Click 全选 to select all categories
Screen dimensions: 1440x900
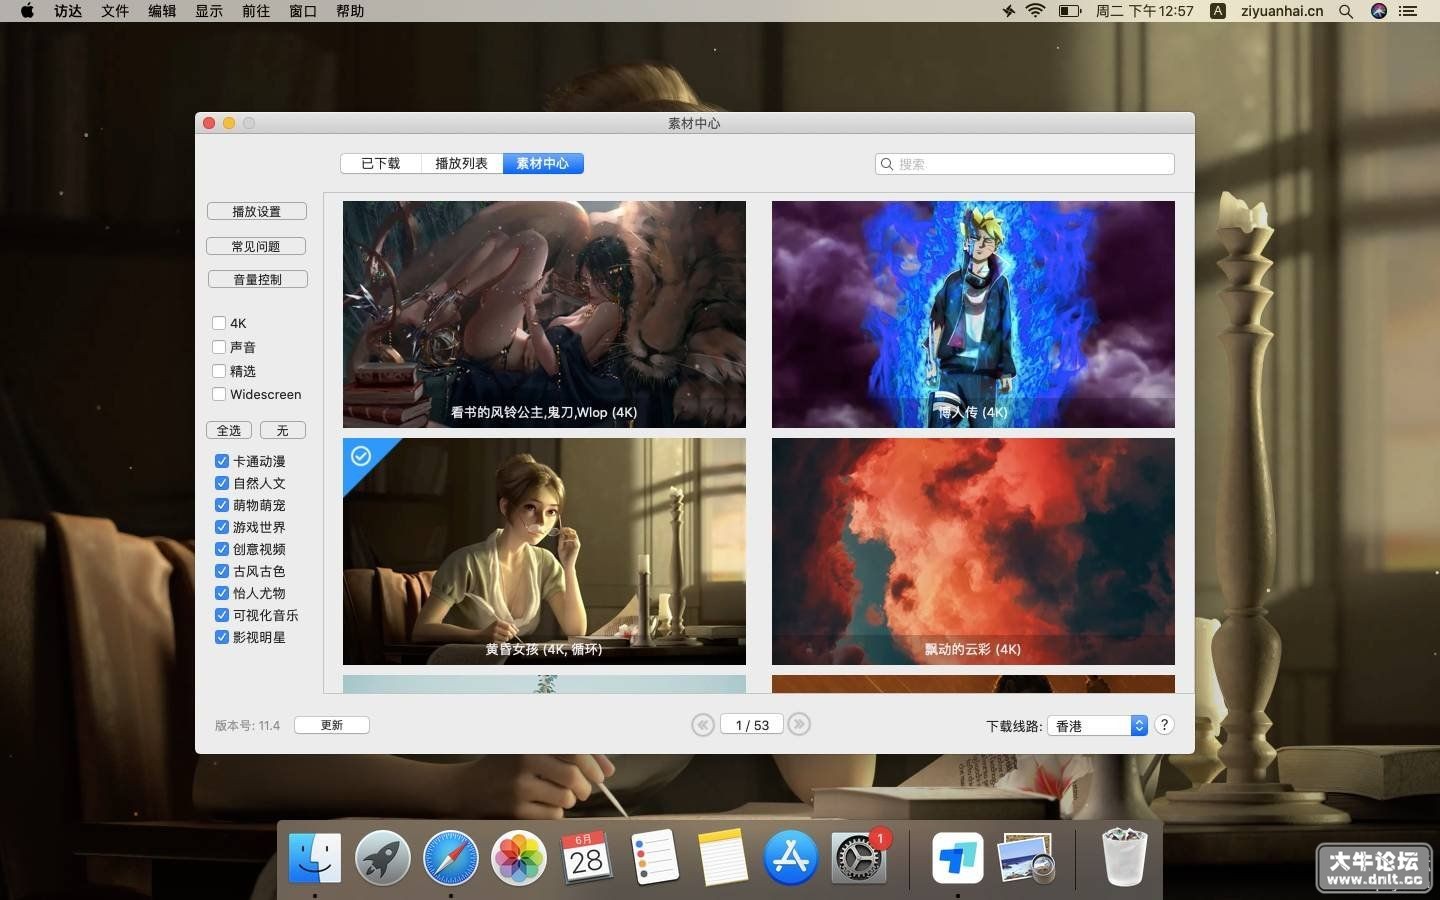(x=229, y=430)
